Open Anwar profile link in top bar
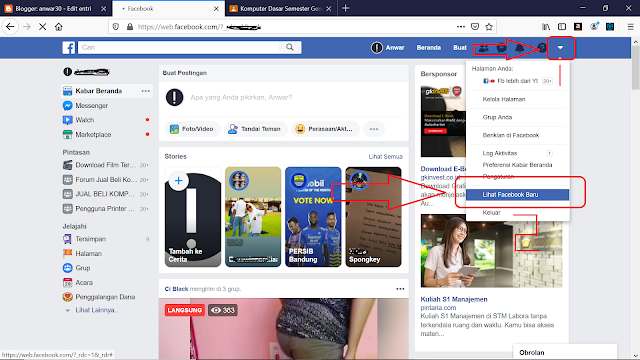The height and width of the screenshot is (360, 640). point(388,48)
